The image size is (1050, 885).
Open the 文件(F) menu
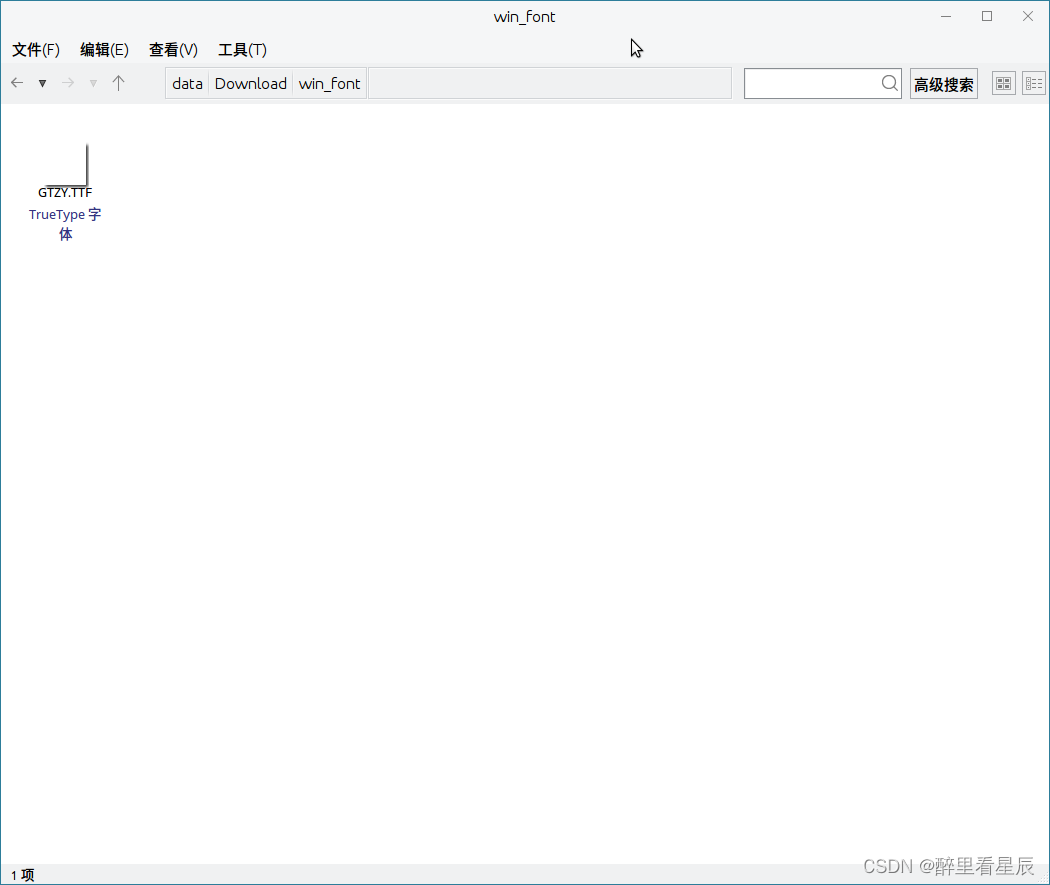pos(36,50)
